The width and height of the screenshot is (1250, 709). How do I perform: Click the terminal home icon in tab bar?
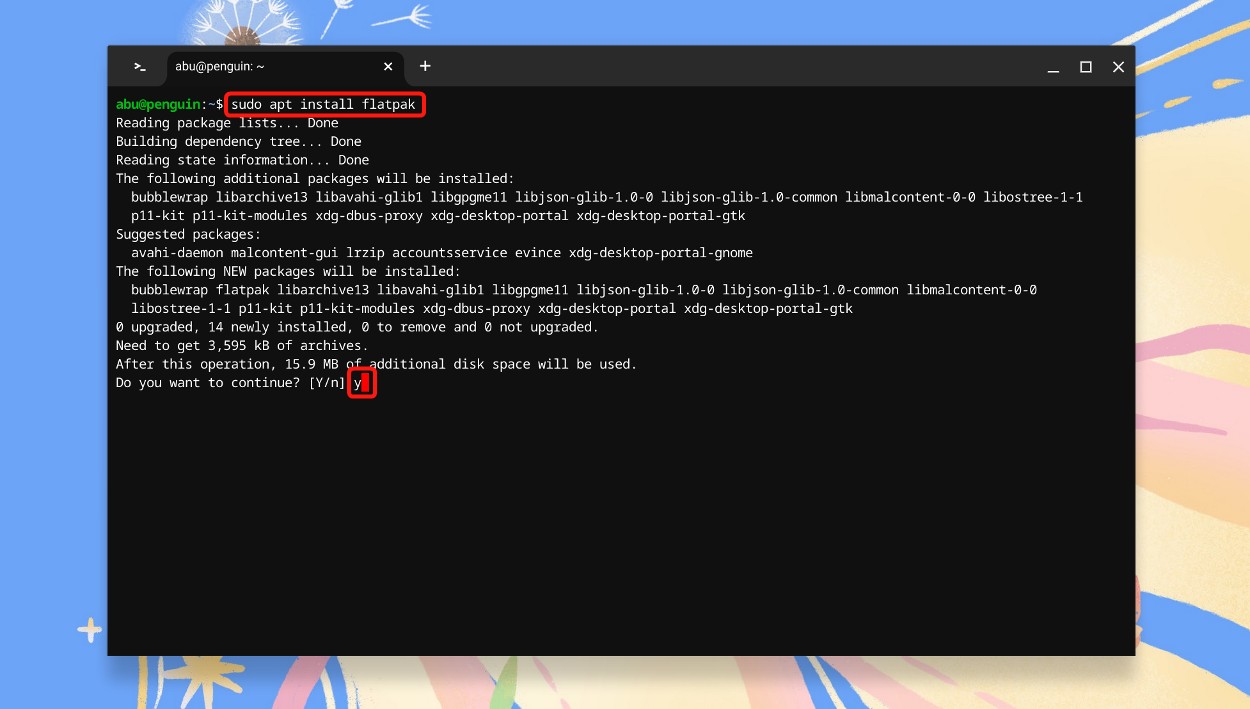tap(139, 66)
